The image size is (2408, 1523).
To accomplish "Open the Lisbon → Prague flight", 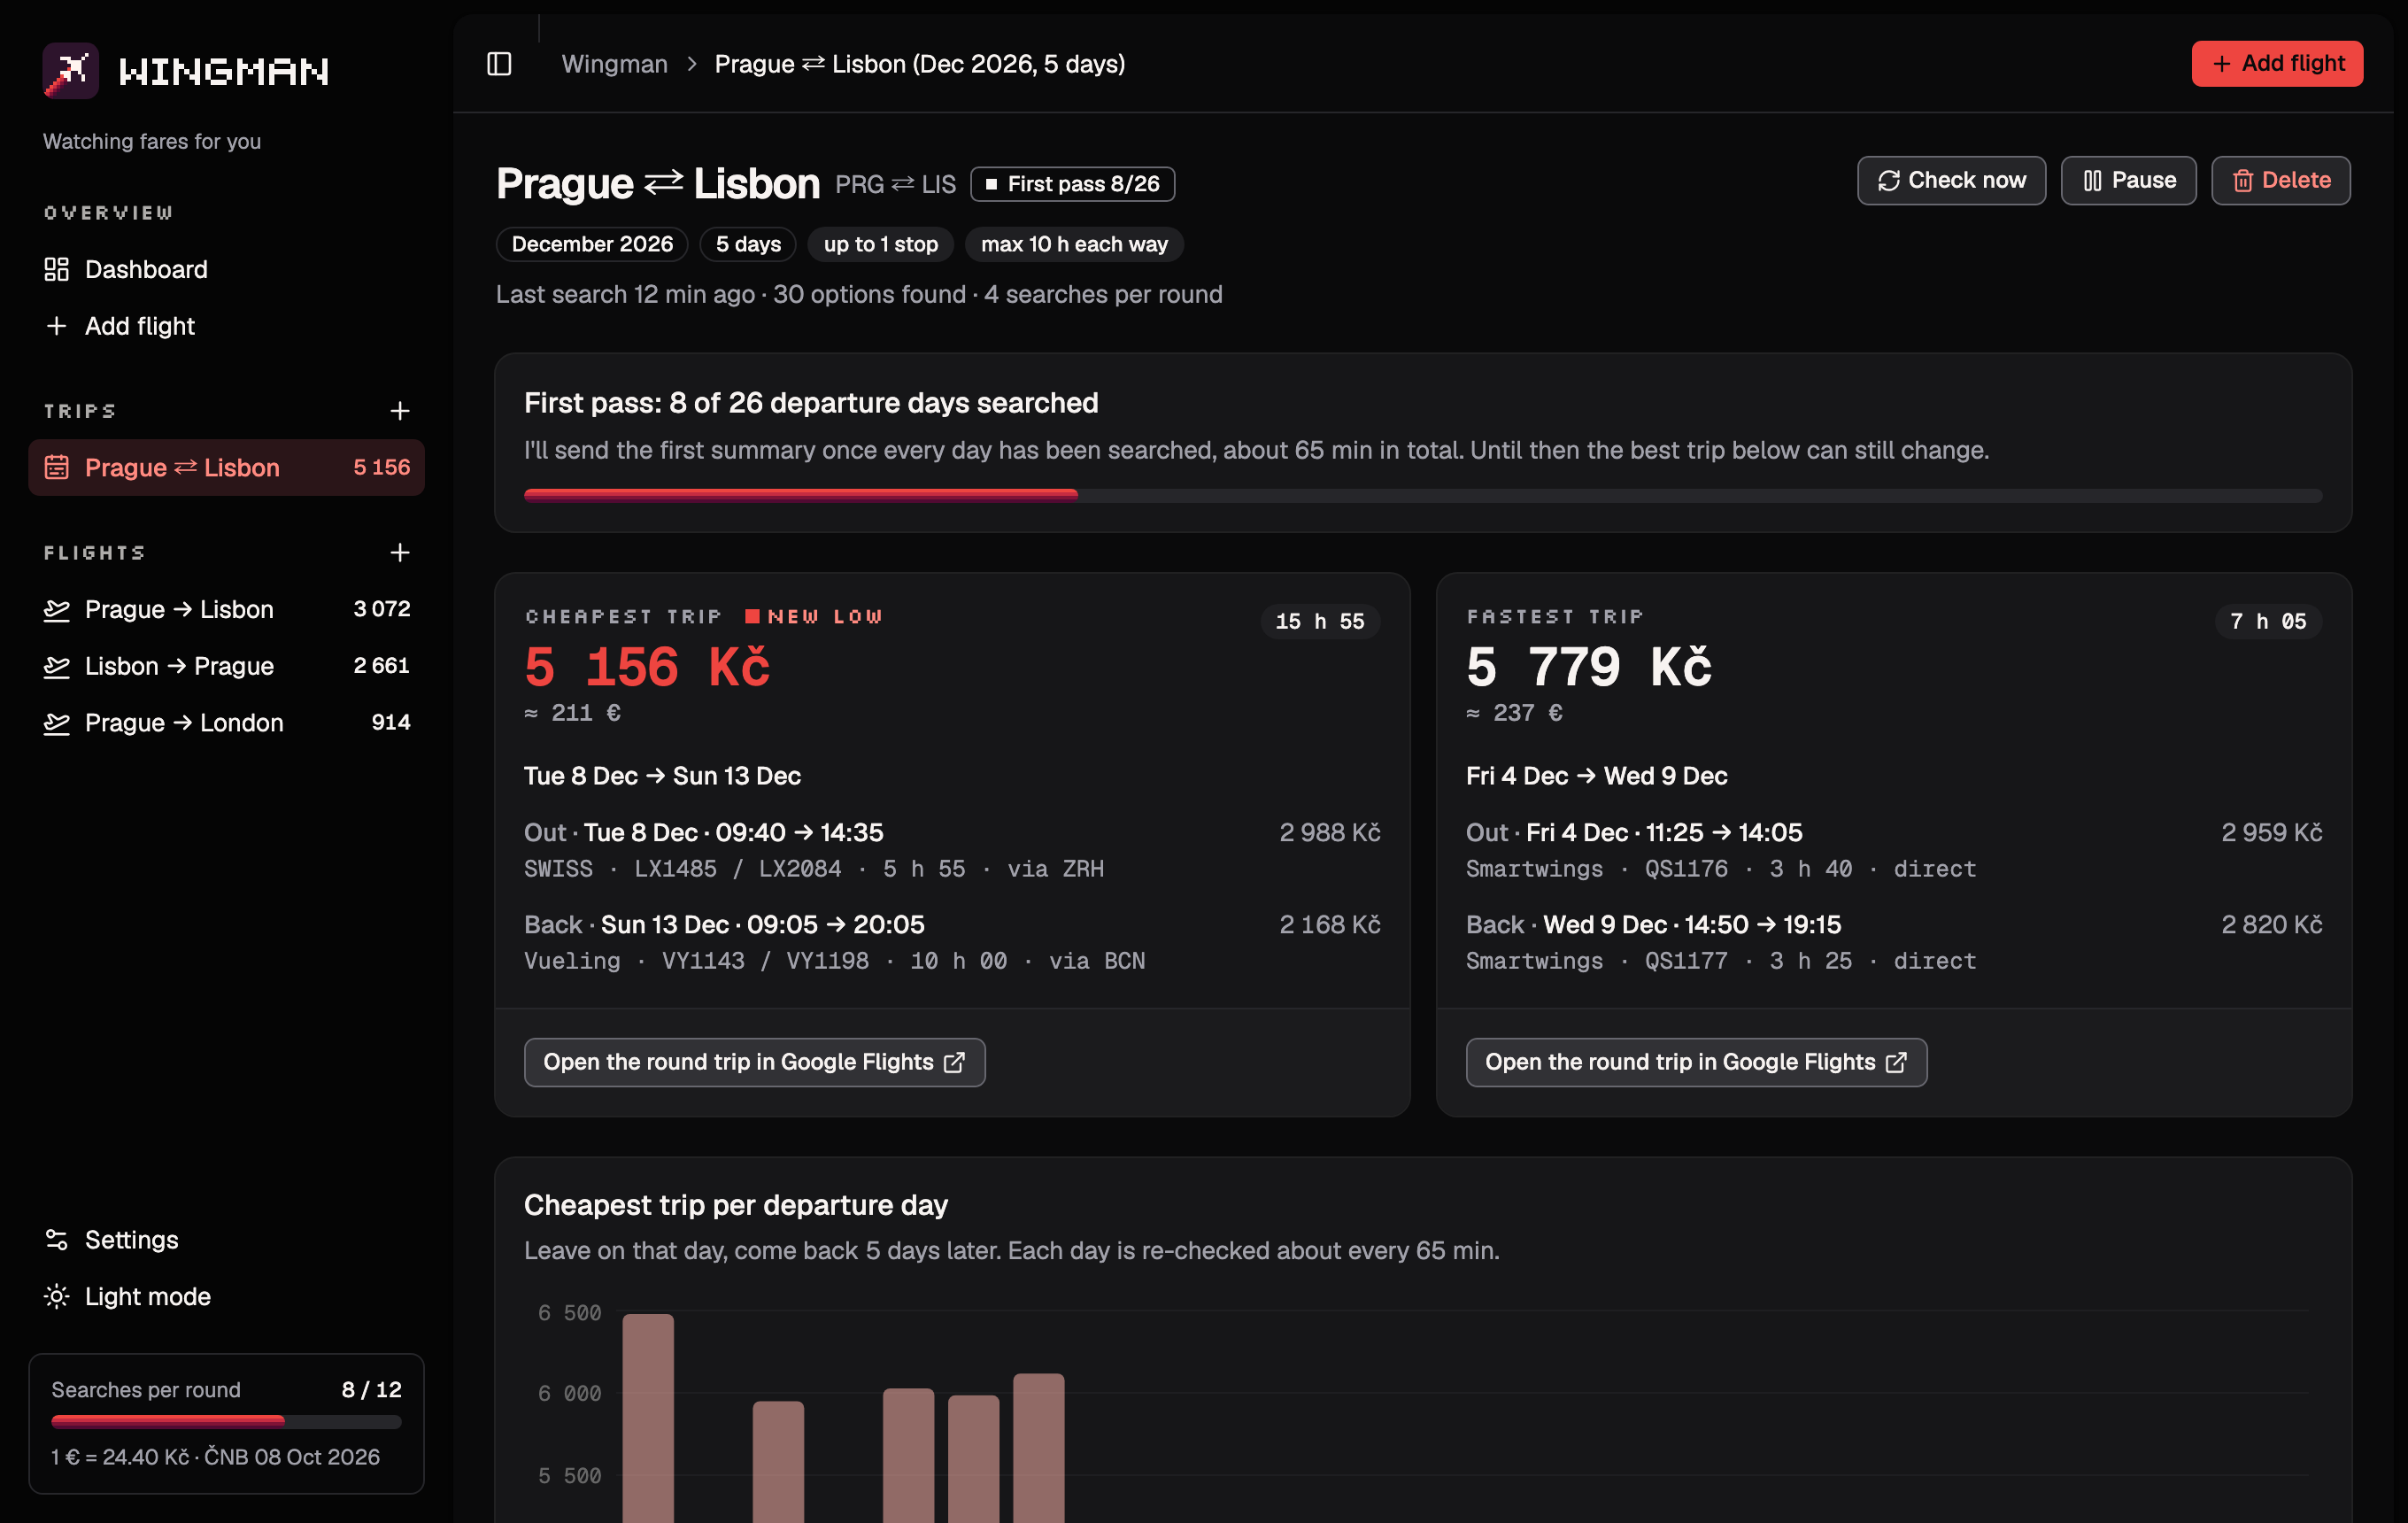I will point(226,666).
